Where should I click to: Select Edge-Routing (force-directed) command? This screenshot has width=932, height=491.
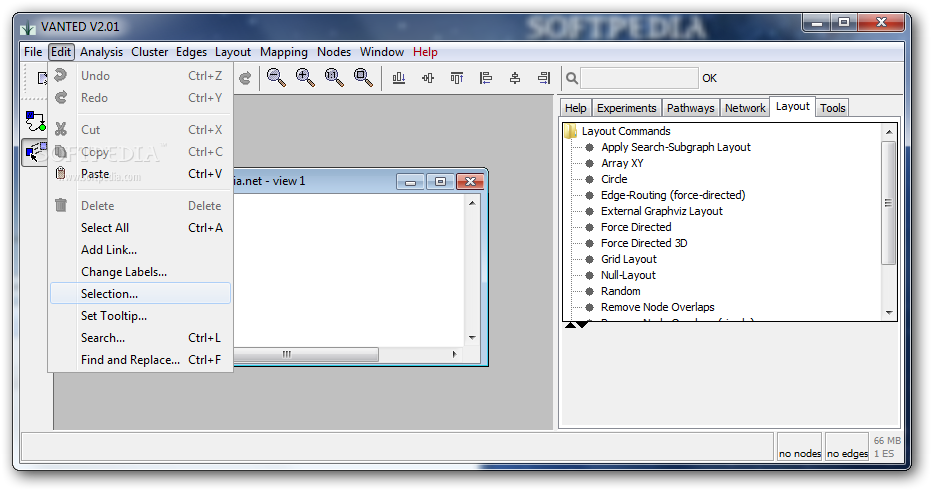pyautogui.click(x=673, y=195)
